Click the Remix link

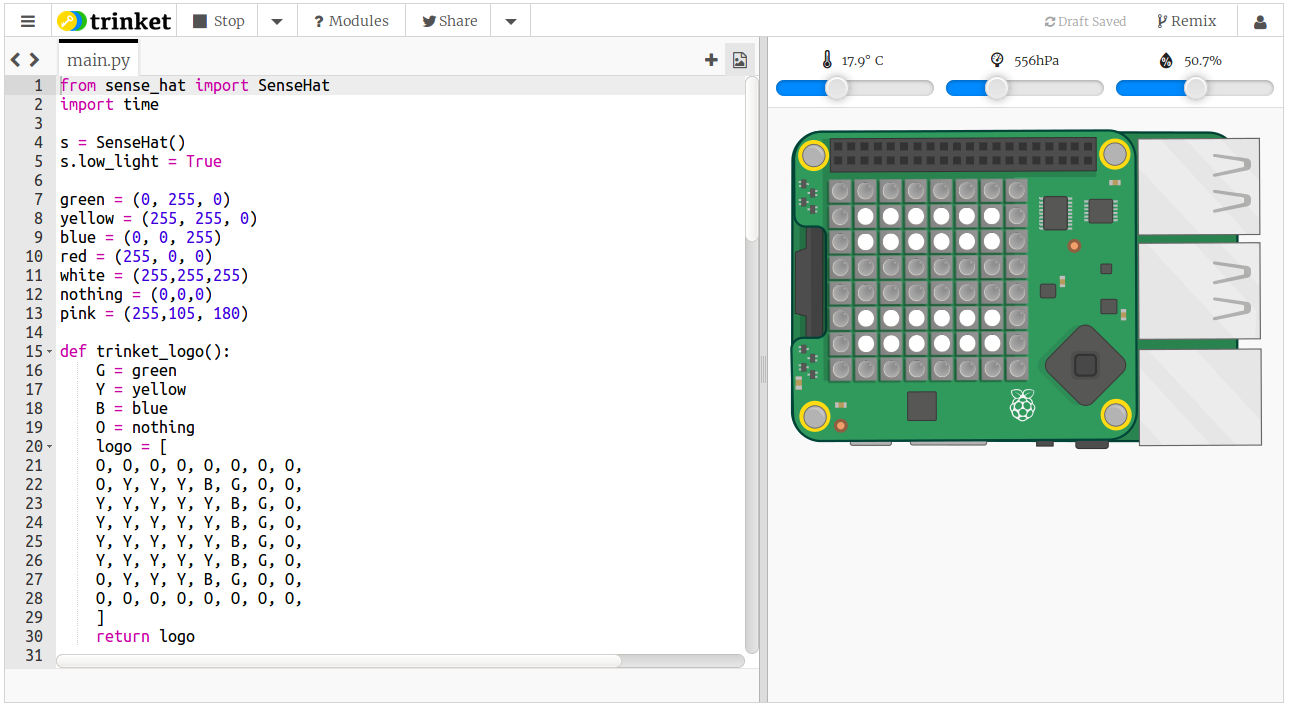[1185, 19]
